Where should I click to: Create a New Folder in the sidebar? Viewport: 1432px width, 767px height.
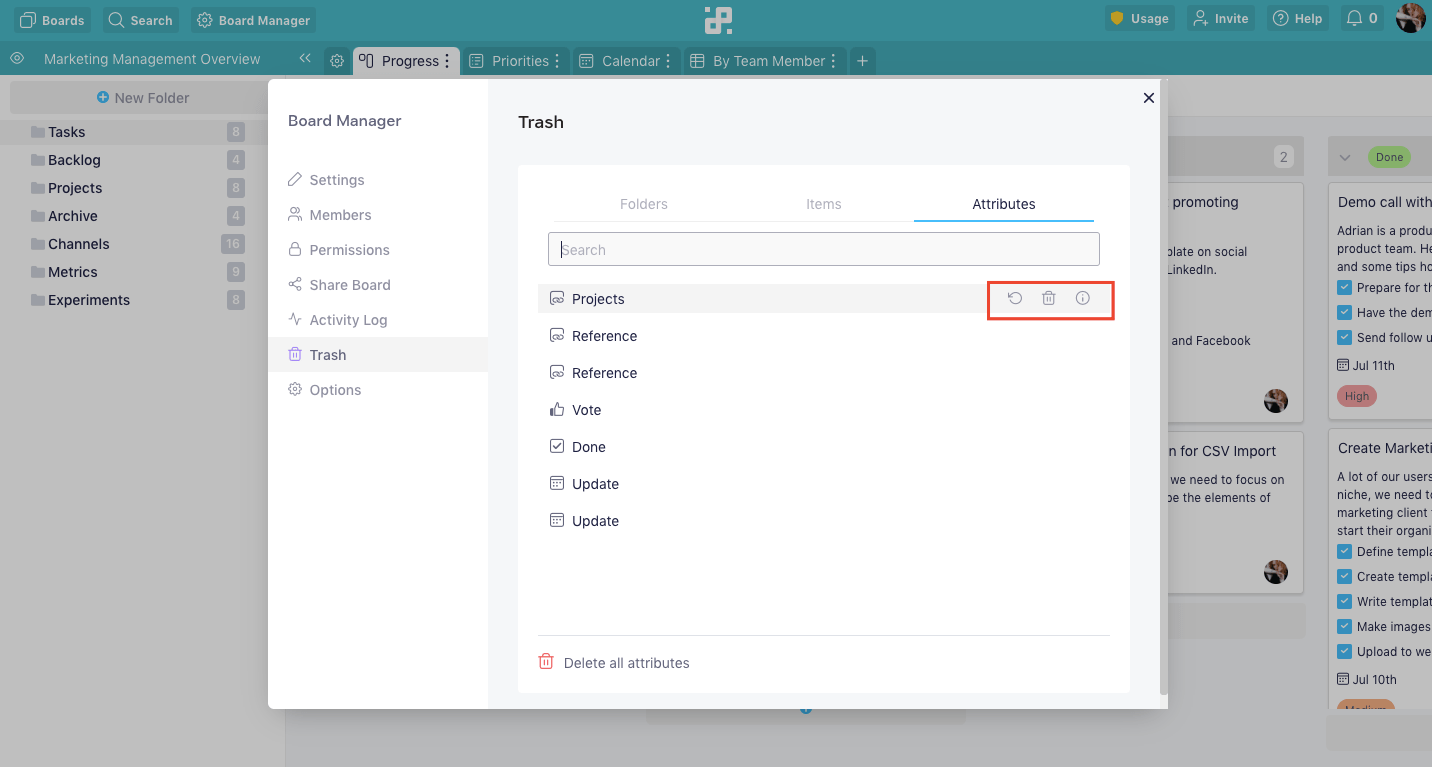coord(143,98)
